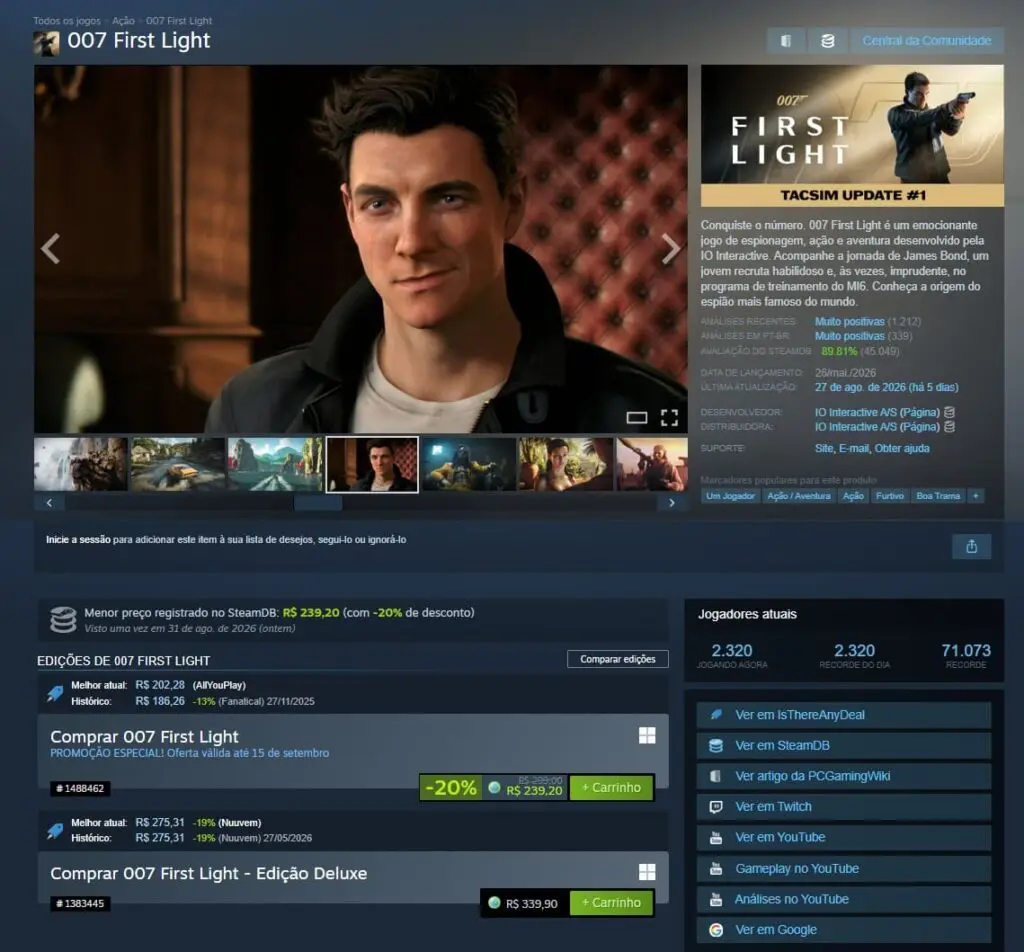Image resolution: width=1024 pixels, height=952 pixels.
Task: Add 007 First Light to cart
Action: [611, 787]
